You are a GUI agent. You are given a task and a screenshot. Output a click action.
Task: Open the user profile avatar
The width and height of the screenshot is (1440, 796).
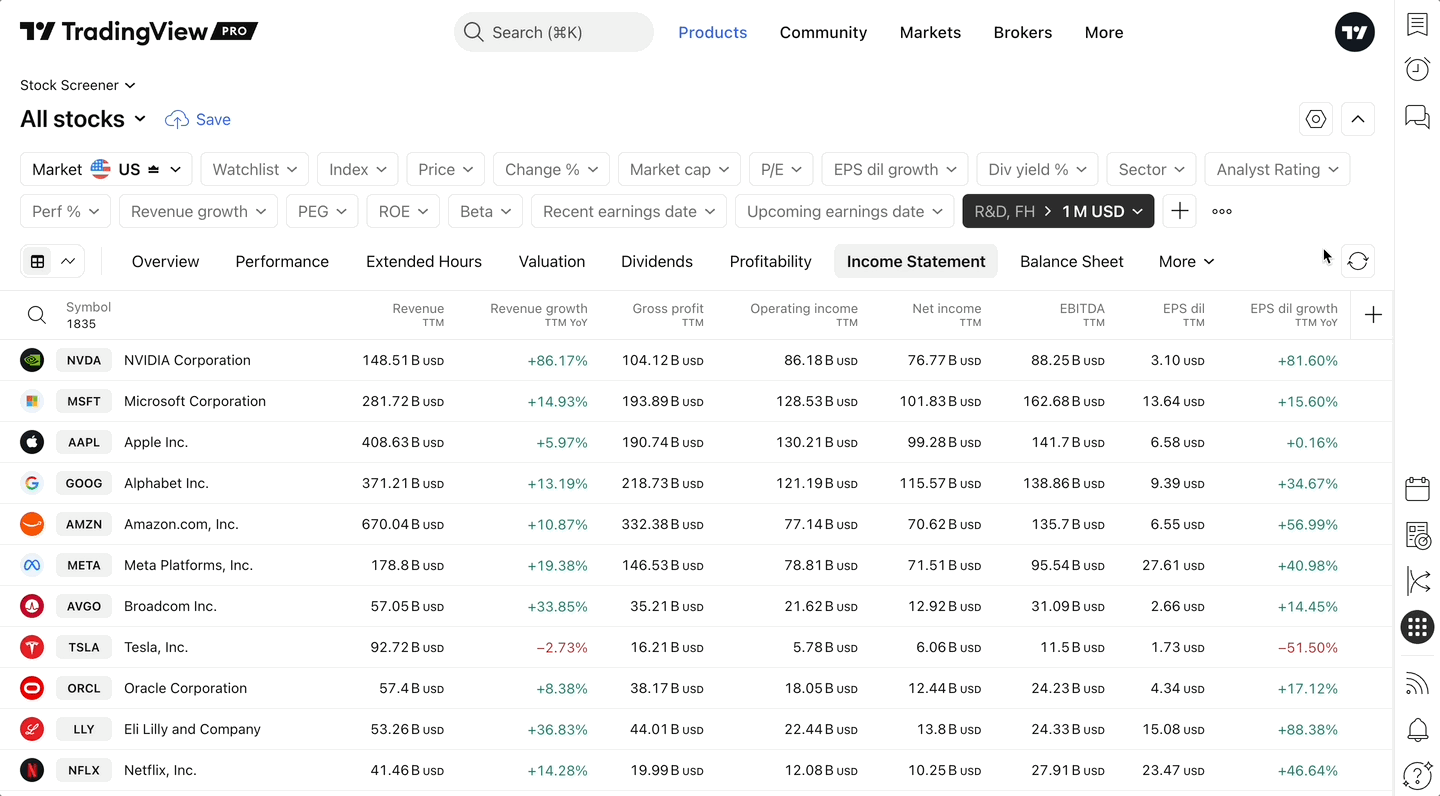[x=1354, y=32]
